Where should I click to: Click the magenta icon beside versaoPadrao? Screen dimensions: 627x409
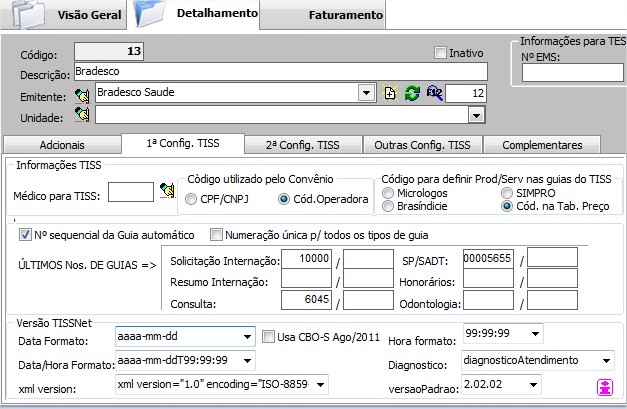click(x=604, y=386)
